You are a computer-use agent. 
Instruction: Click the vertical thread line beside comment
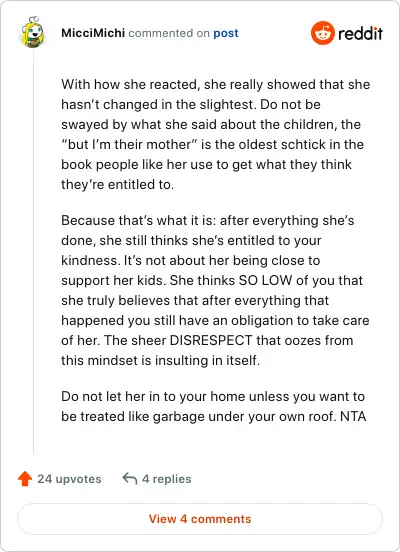[x=33, y=253]
